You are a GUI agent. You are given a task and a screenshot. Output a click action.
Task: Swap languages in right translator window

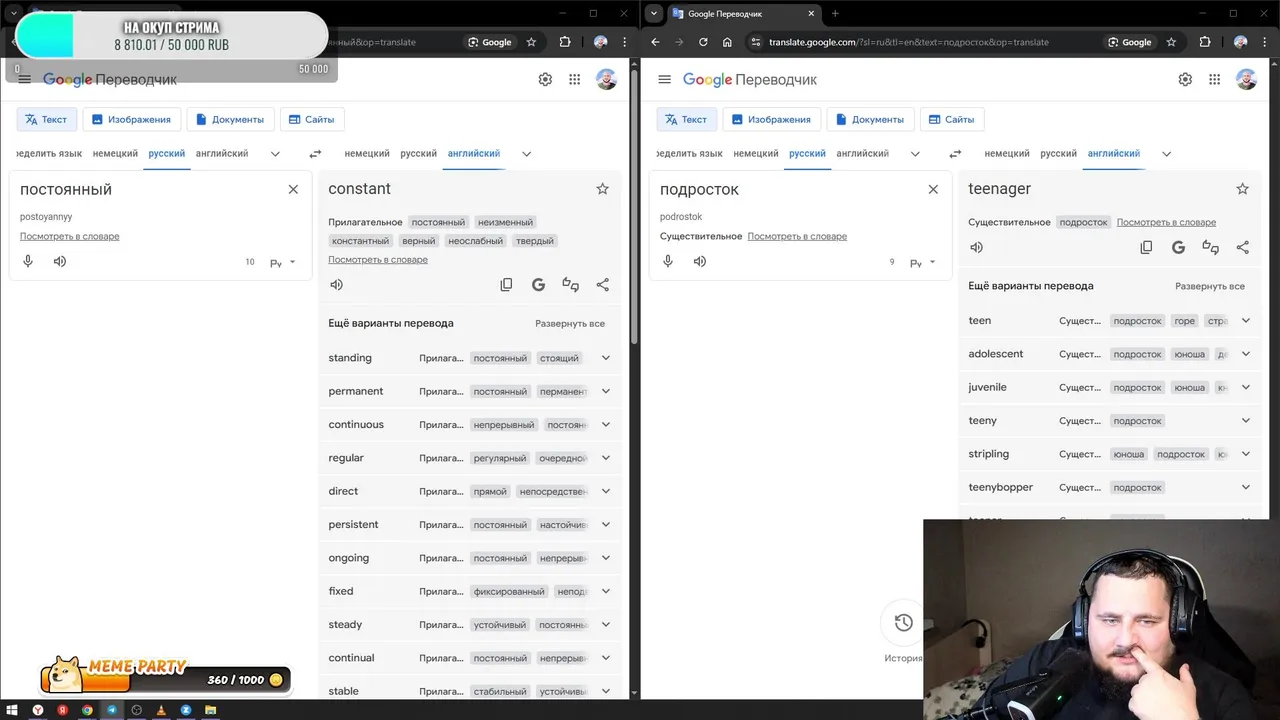[955, 154]
